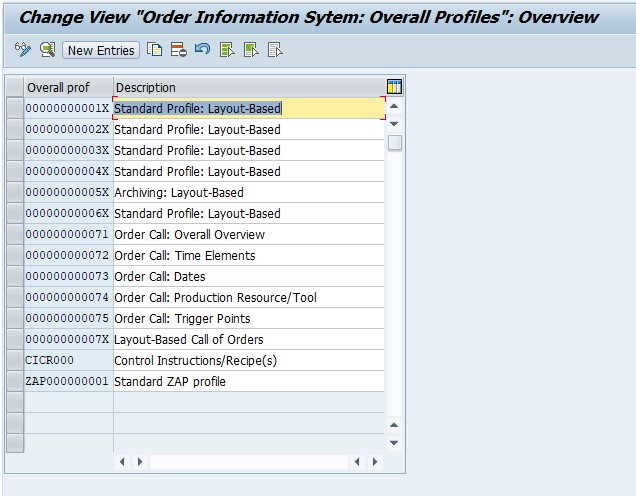Click the Select Block icon
This screenshot has height=496, width=636.
pyautogui.click(x=251, y=50)
